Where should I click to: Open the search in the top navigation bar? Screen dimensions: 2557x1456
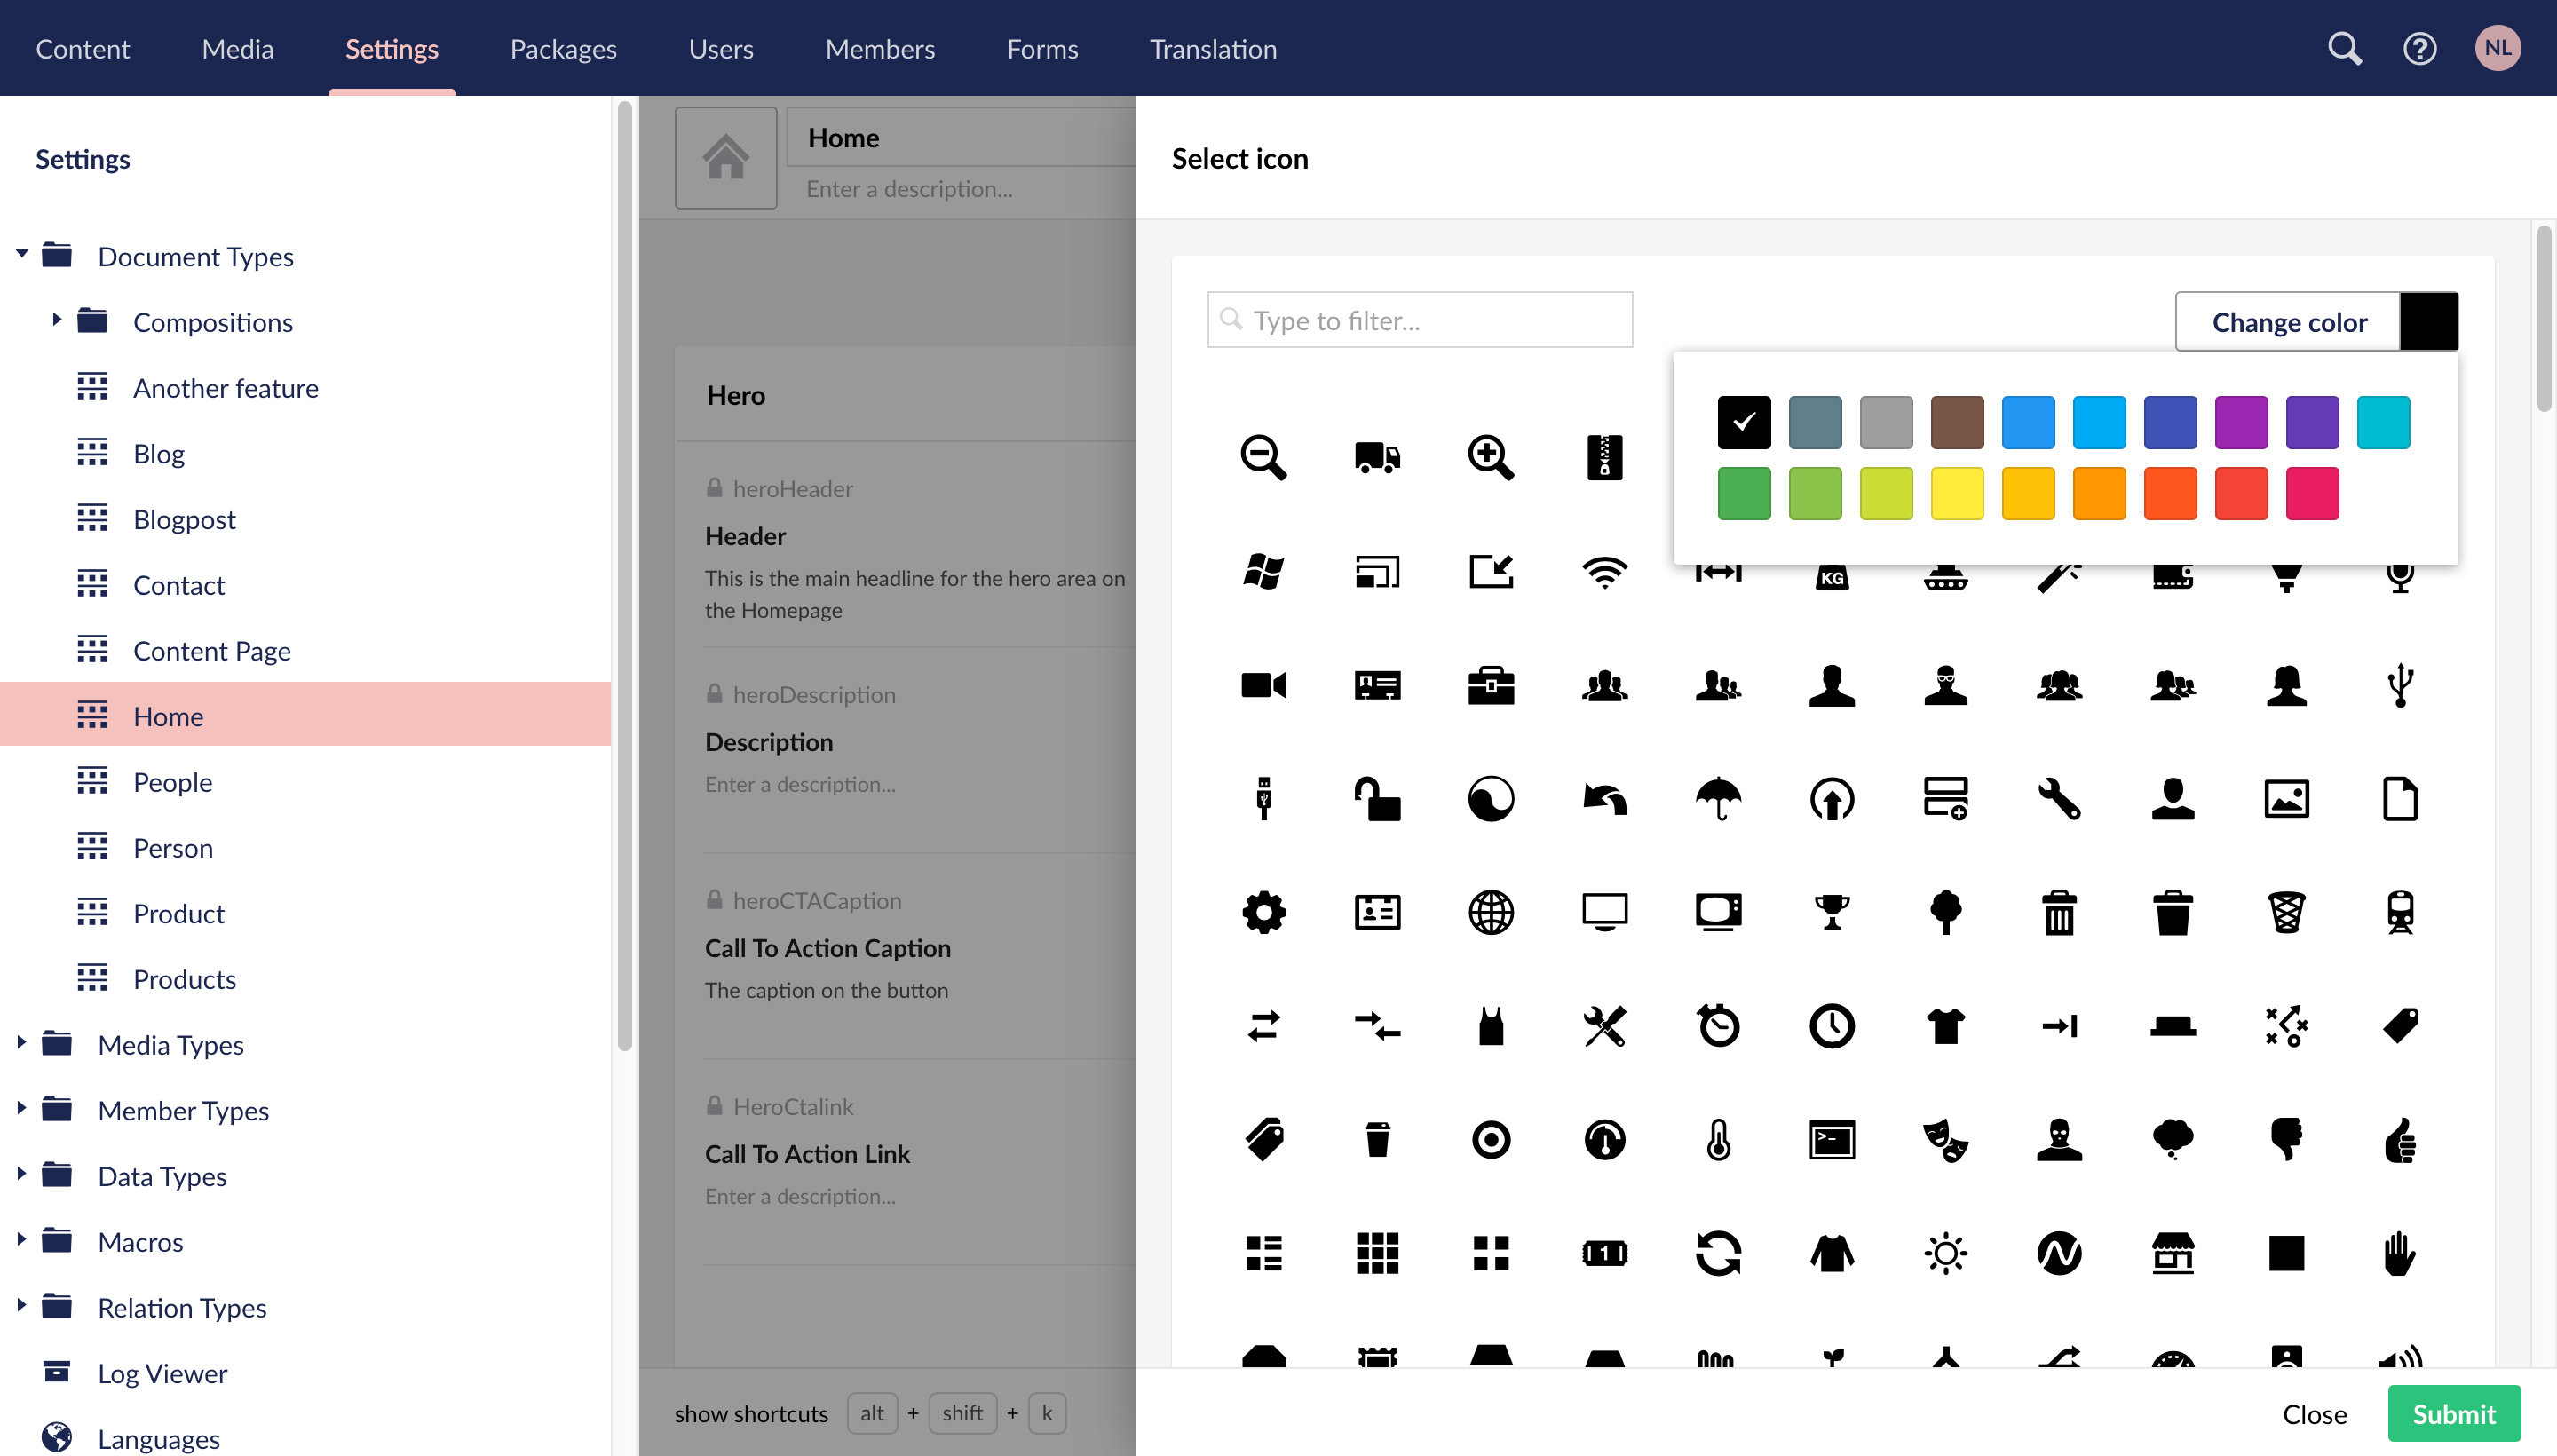point(2345,47)
